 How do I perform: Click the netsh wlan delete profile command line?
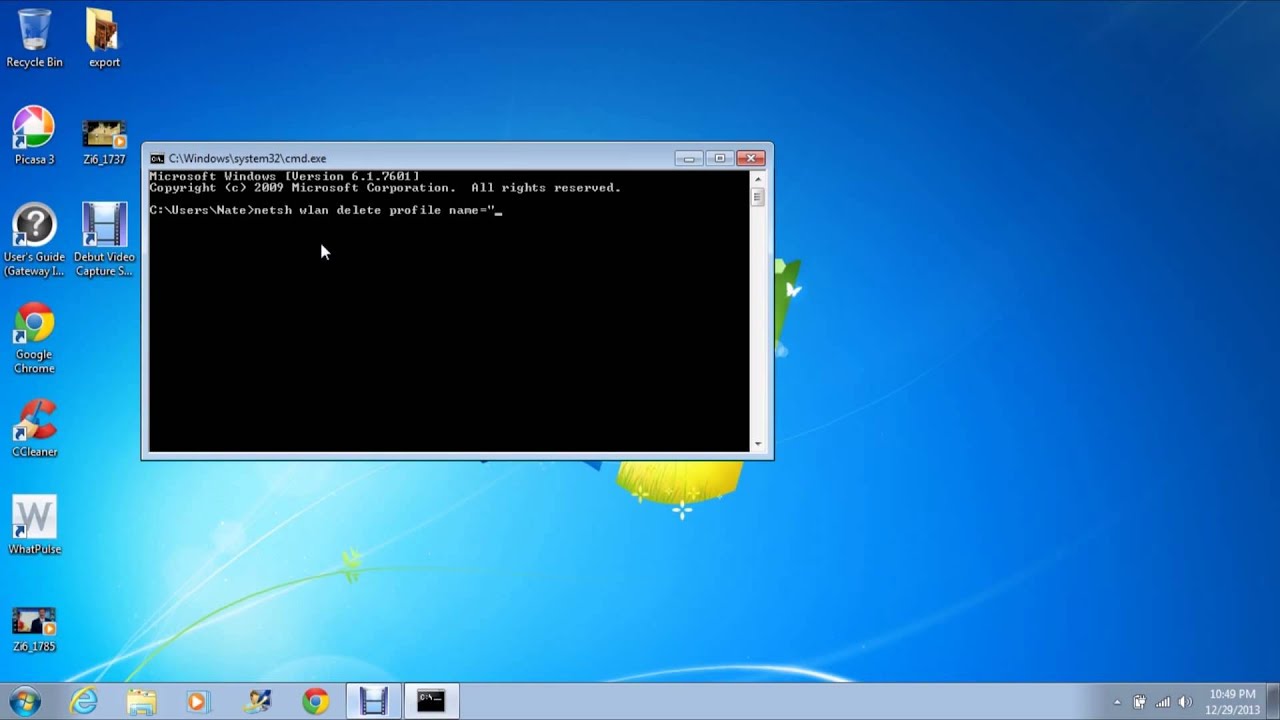point(325,210)
